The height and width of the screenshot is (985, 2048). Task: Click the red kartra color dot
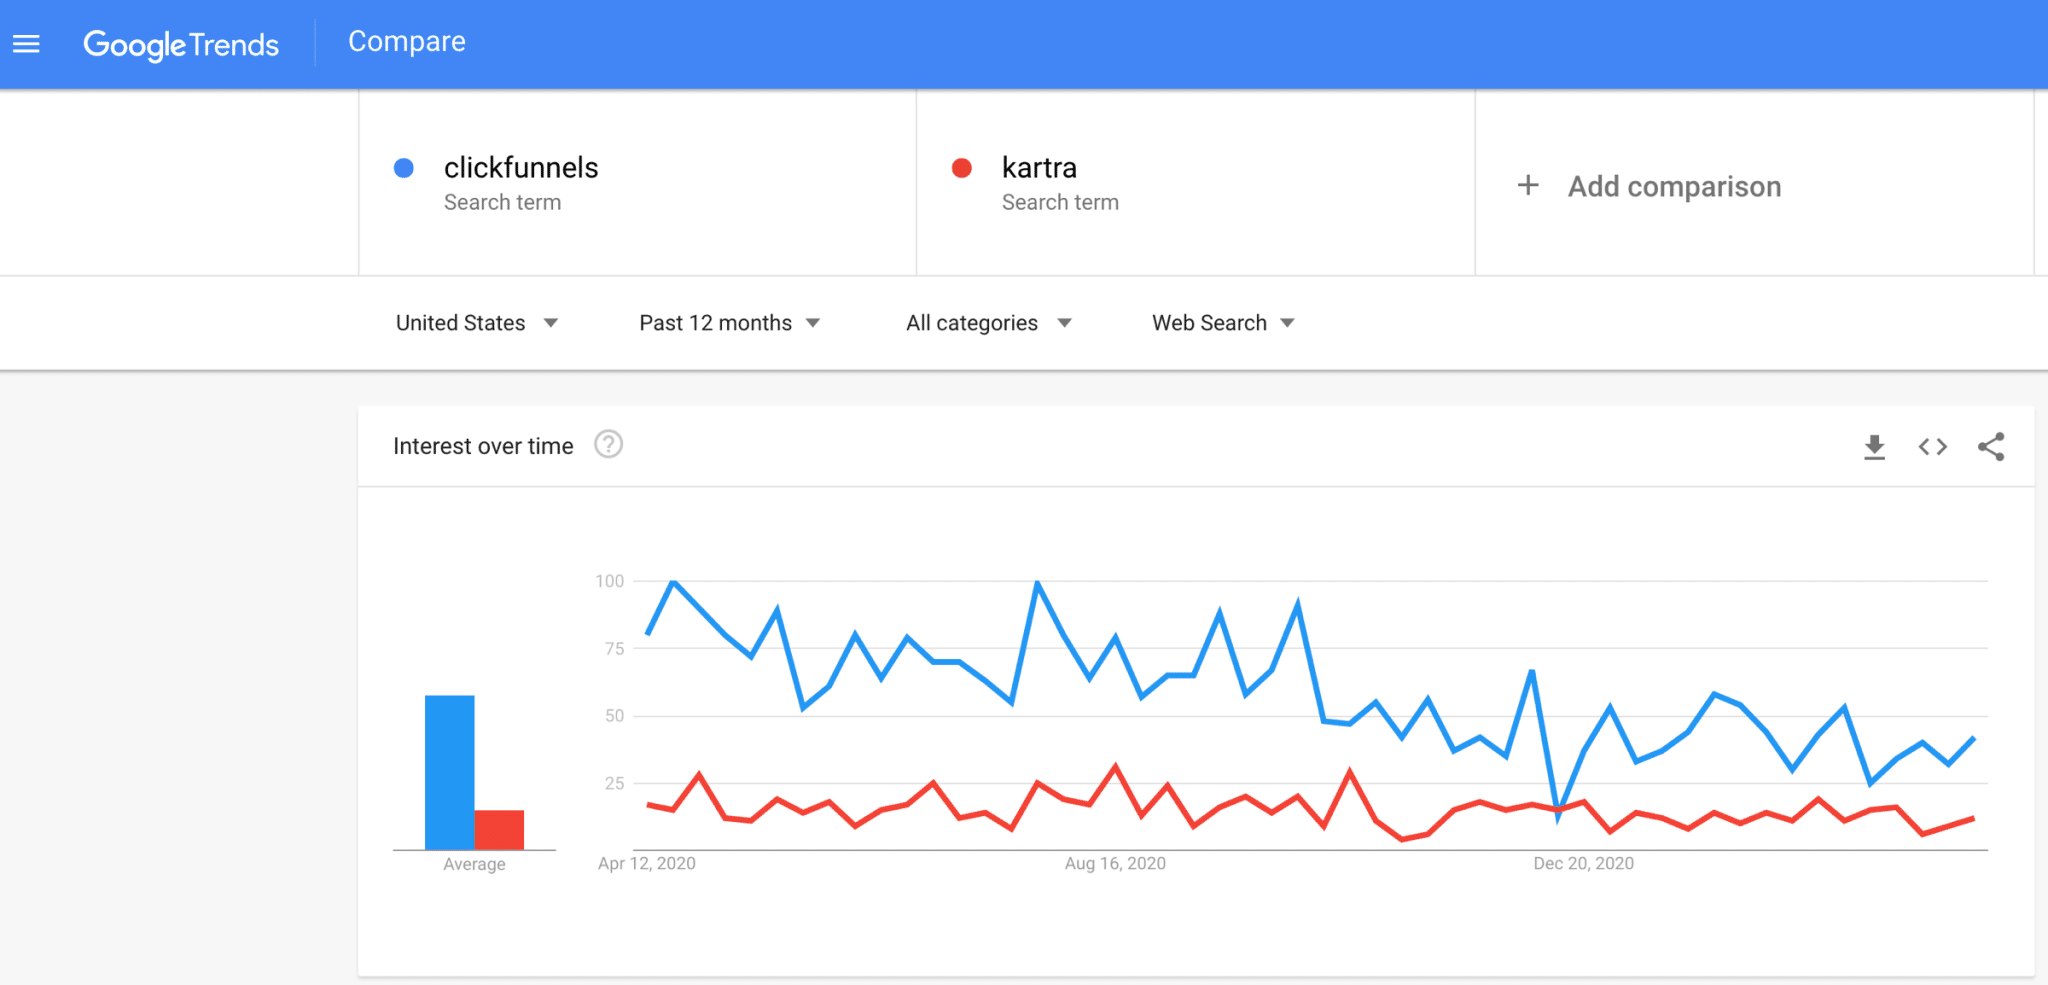(x=962, y=168)
